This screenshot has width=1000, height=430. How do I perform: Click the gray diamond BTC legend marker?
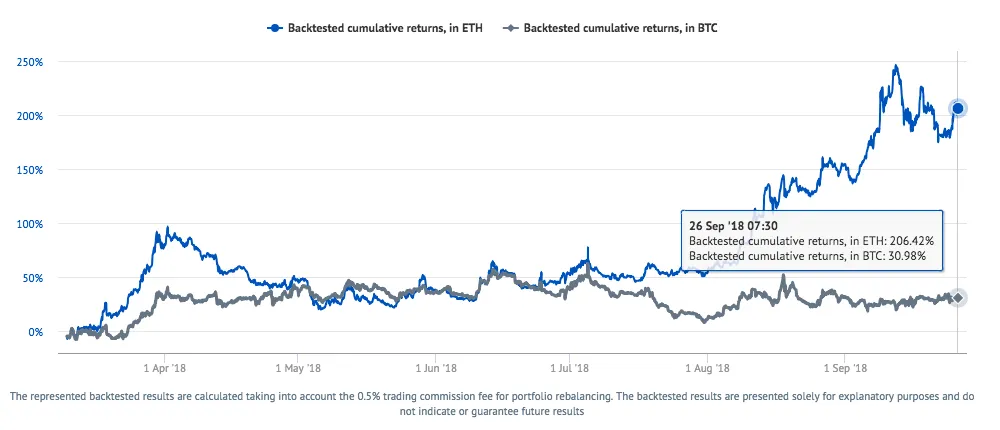pos(510,28)
